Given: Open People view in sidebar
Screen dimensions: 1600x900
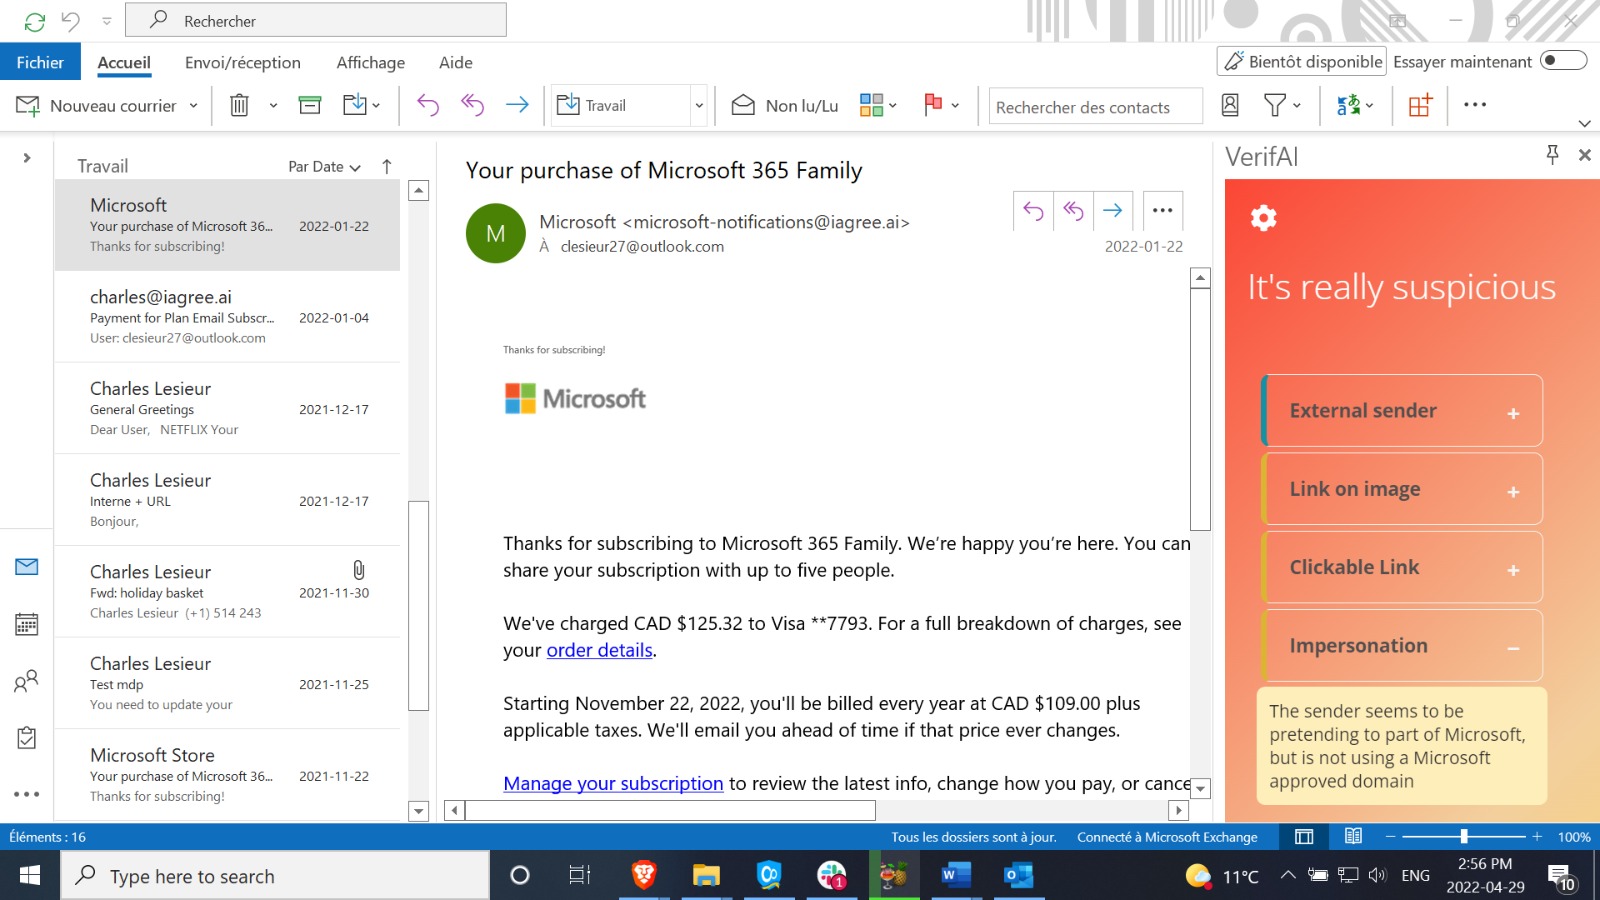Looking at the screenshot, I should tap(27, 681).
